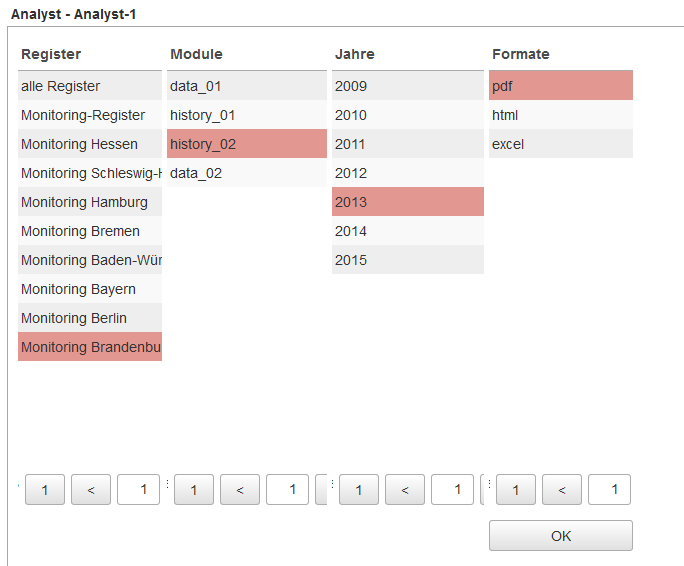Select html in the Formate list
This screenshot has width=684, height=566.
click(x=560, y=115)
